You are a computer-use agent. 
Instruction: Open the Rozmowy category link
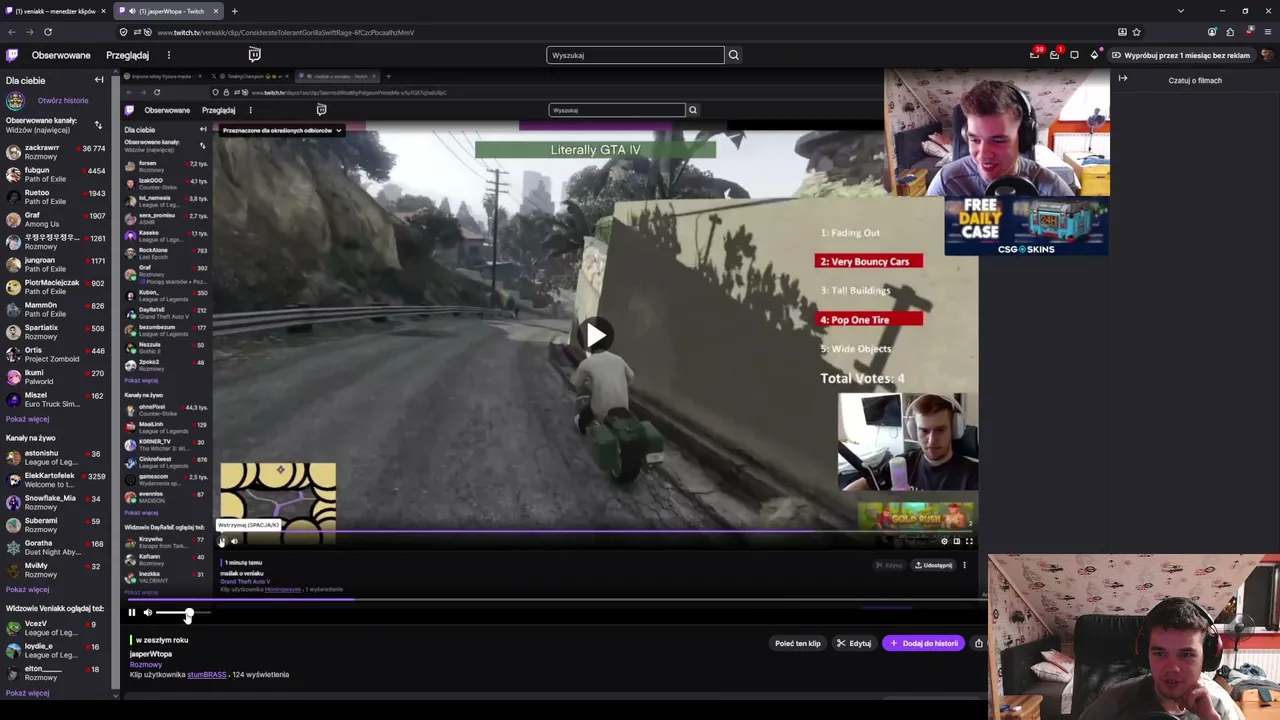(146, 664)
